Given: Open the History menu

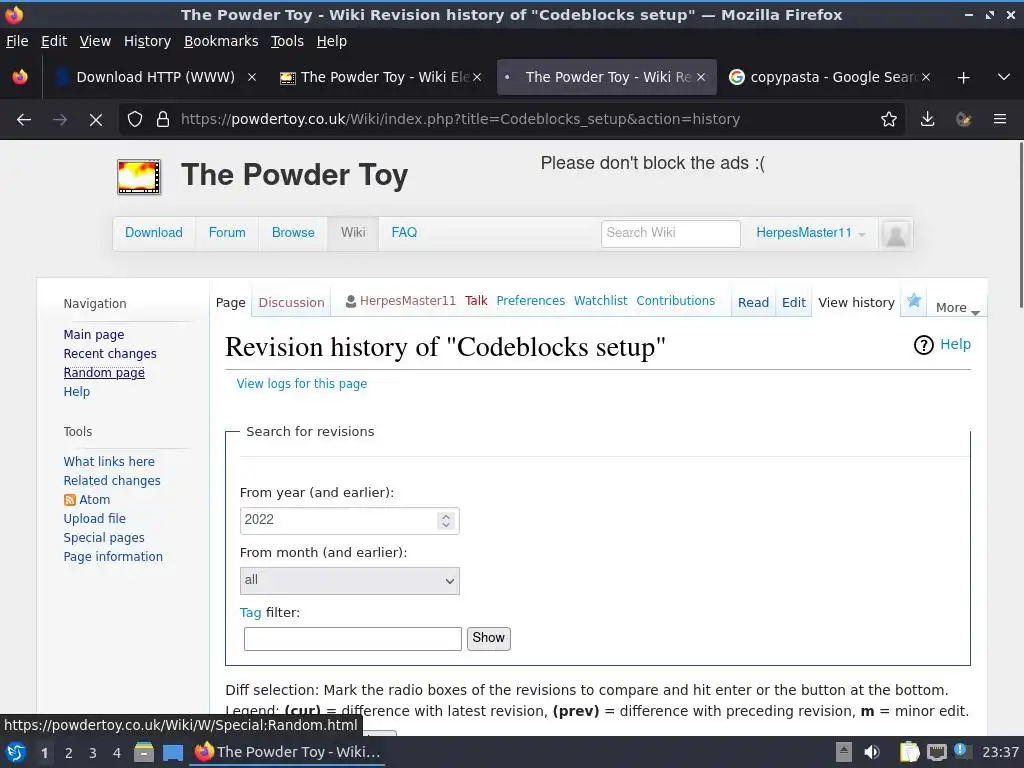Looking at the screenshot, I should pos(147,41).
